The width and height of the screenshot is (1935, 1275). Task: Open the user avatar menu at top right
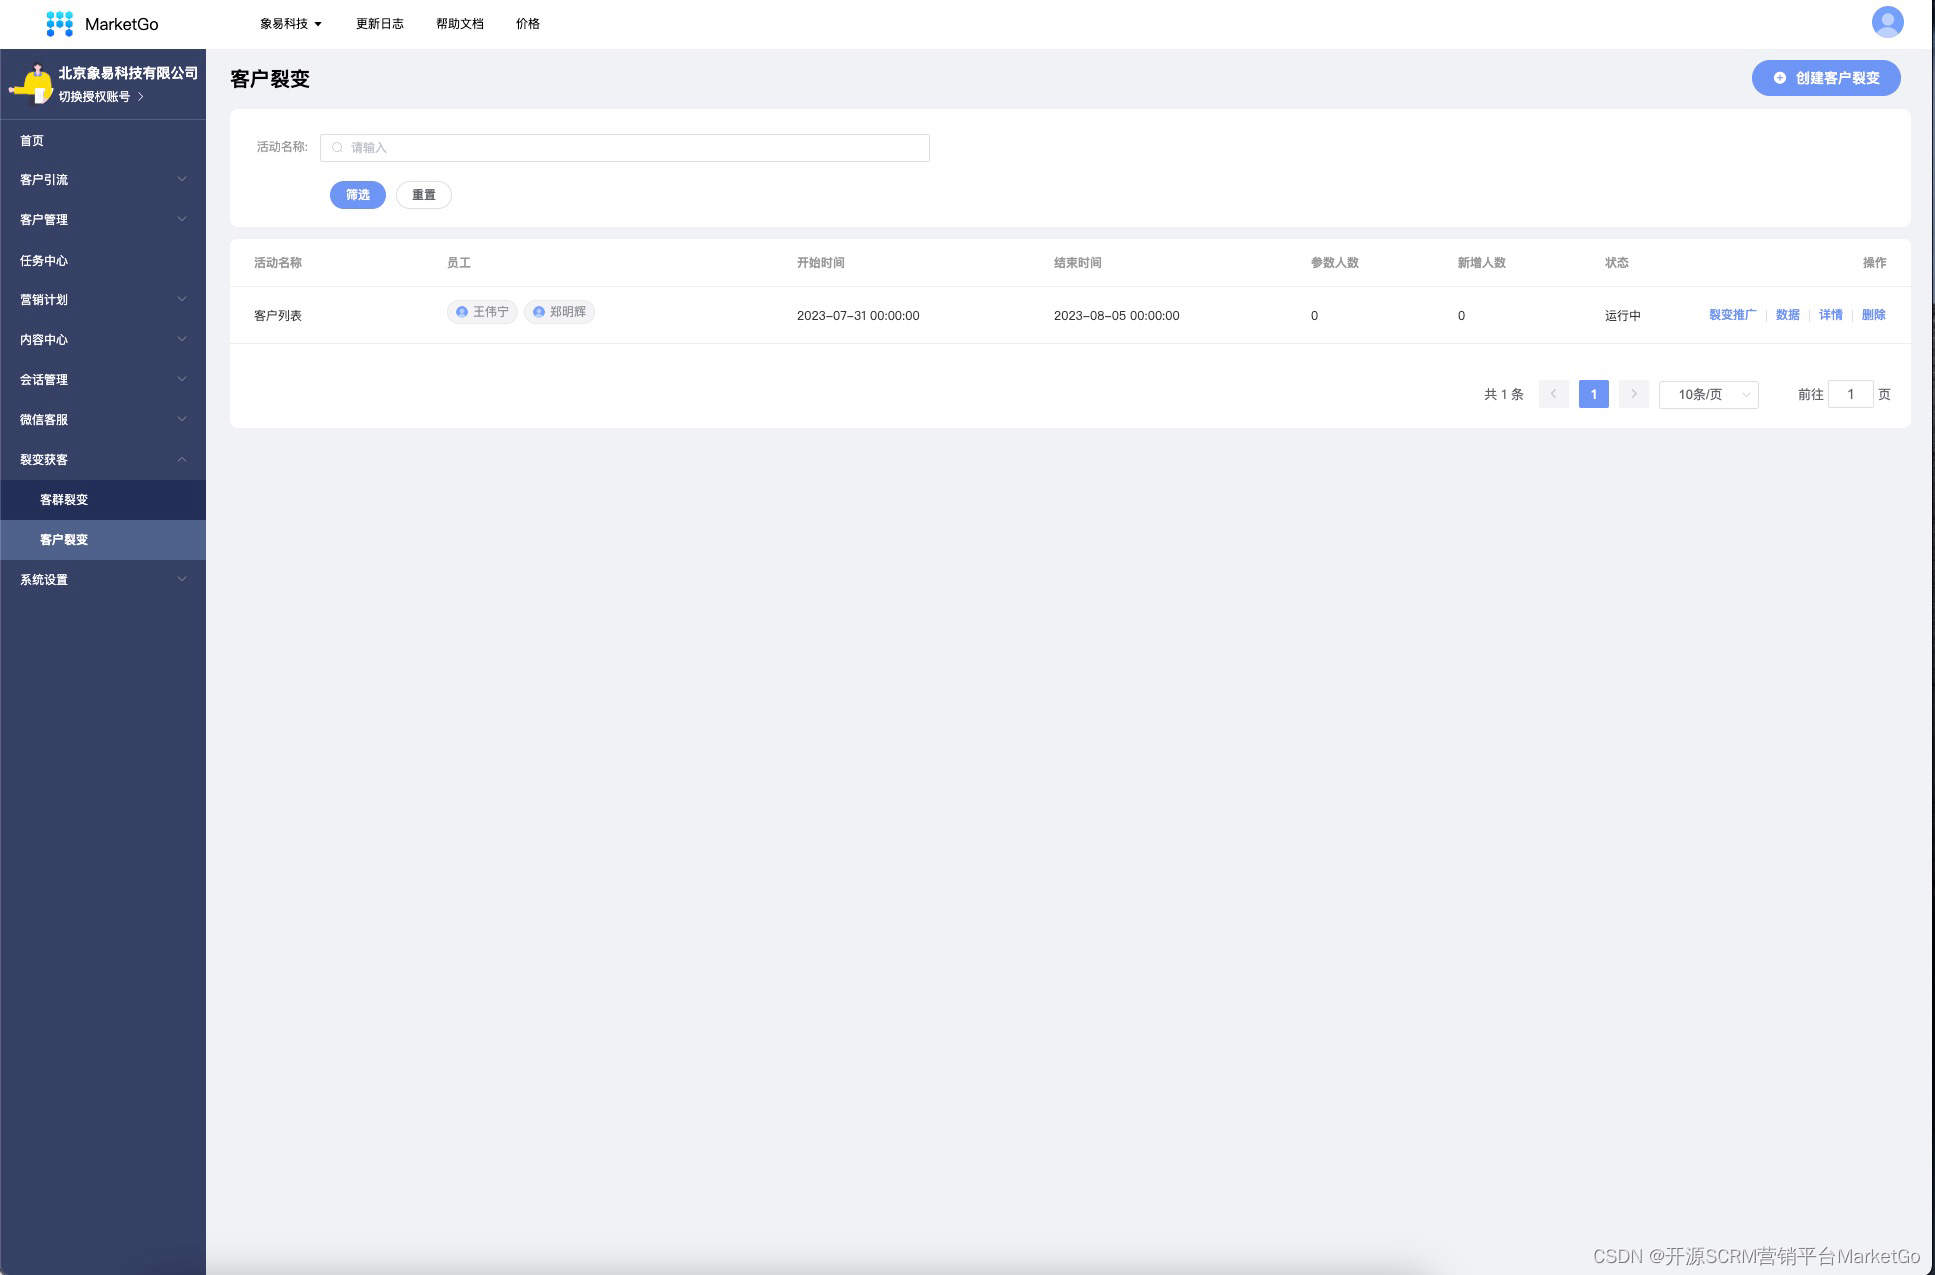pos(1887,22)
